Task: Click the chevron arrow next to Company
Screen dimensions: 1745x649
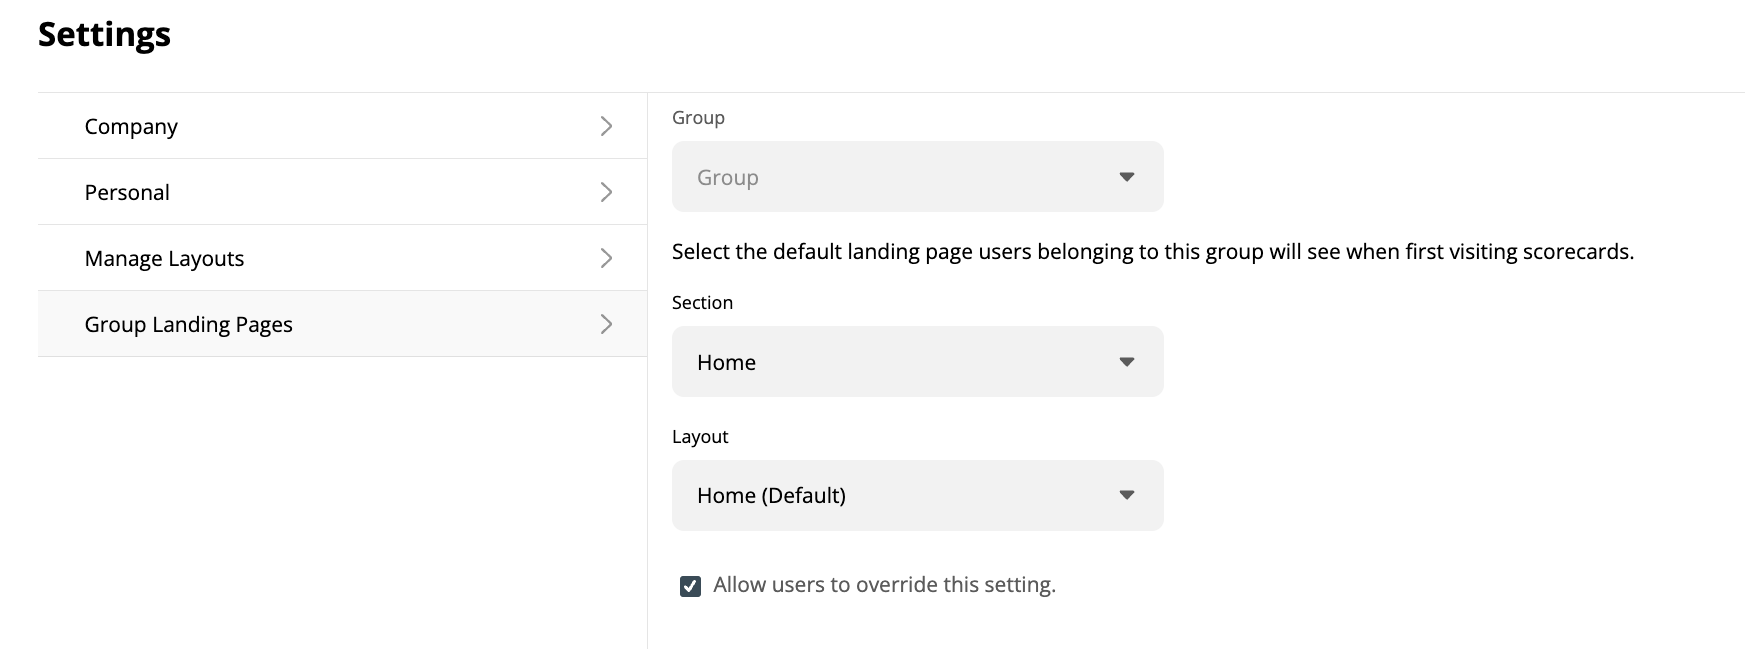Action: click(x=606, y=126)
